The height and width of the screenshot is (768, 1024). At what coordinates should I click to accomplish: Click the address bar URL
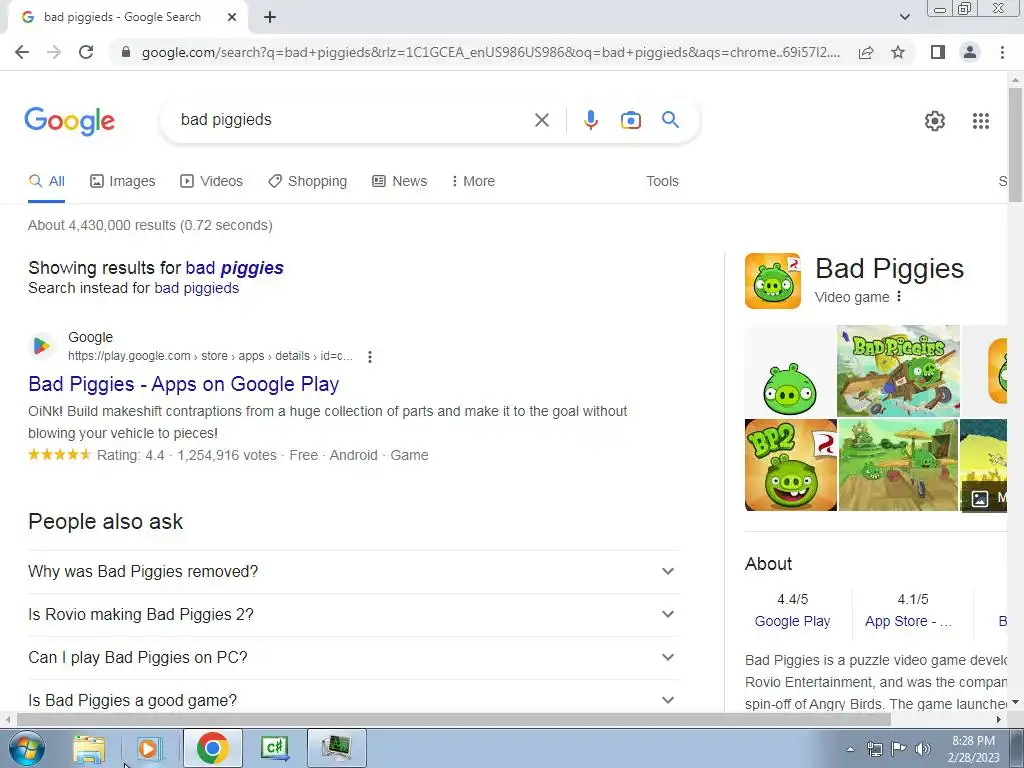tap(490, 52)
